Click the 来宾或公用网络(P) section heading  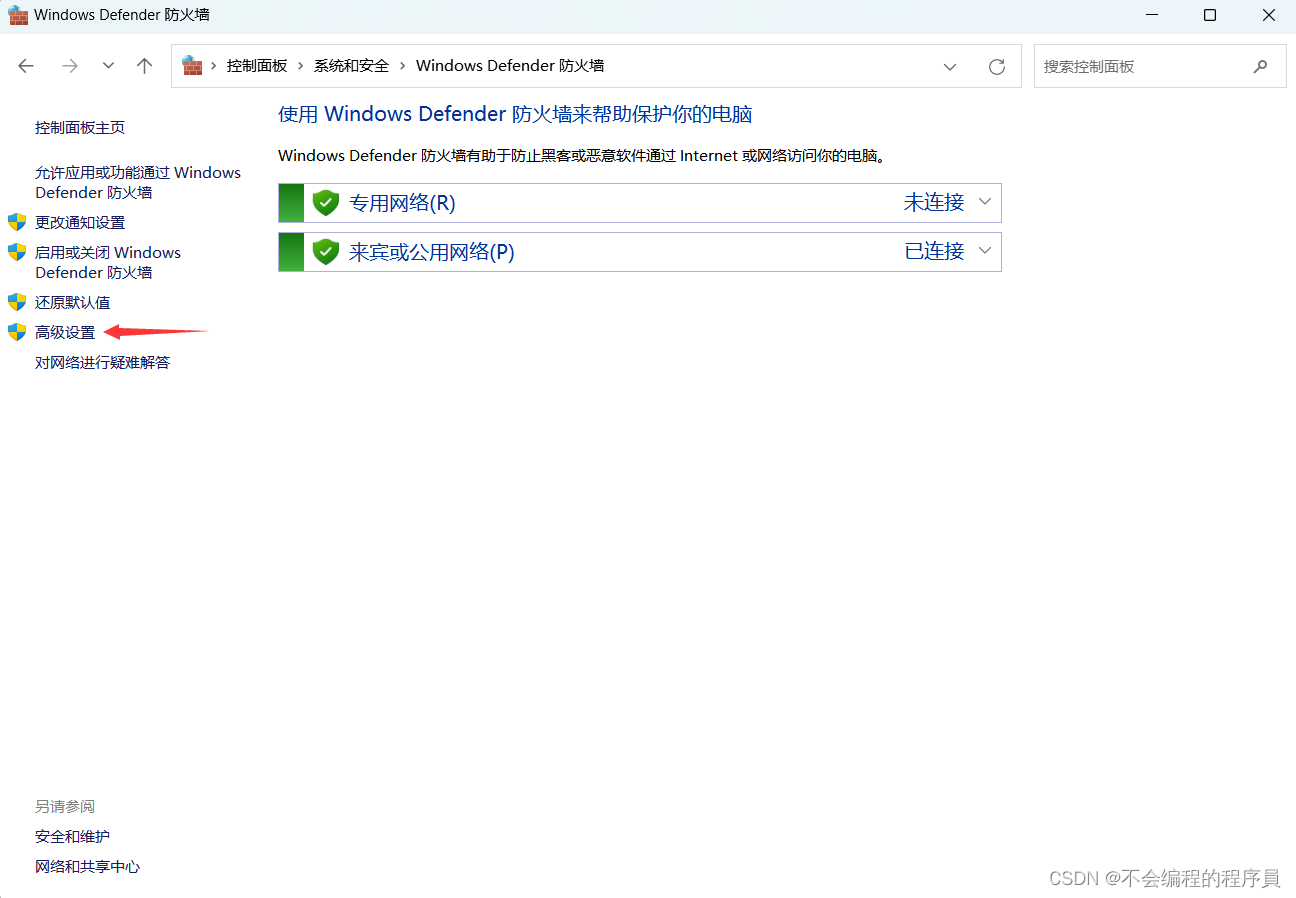coord(431,252)
